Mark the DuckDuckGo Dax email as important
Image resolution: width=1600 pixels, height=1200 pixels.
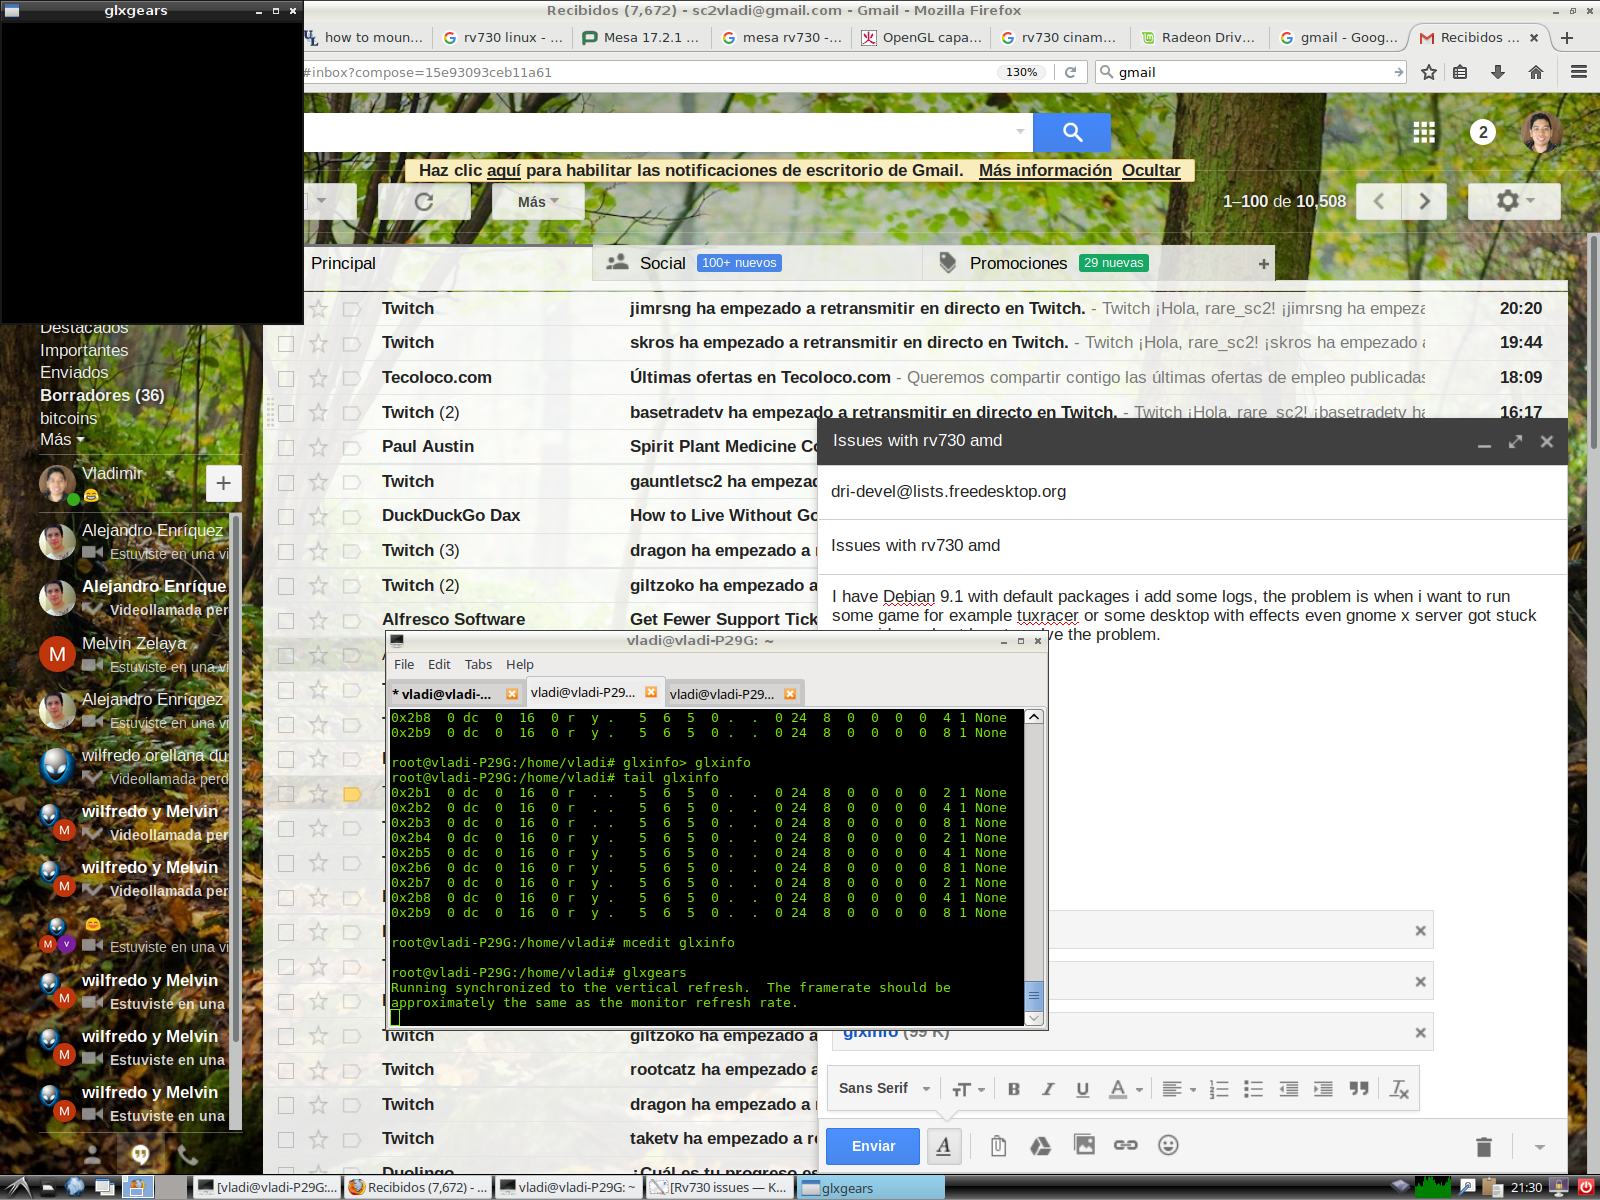pos(352,516)
